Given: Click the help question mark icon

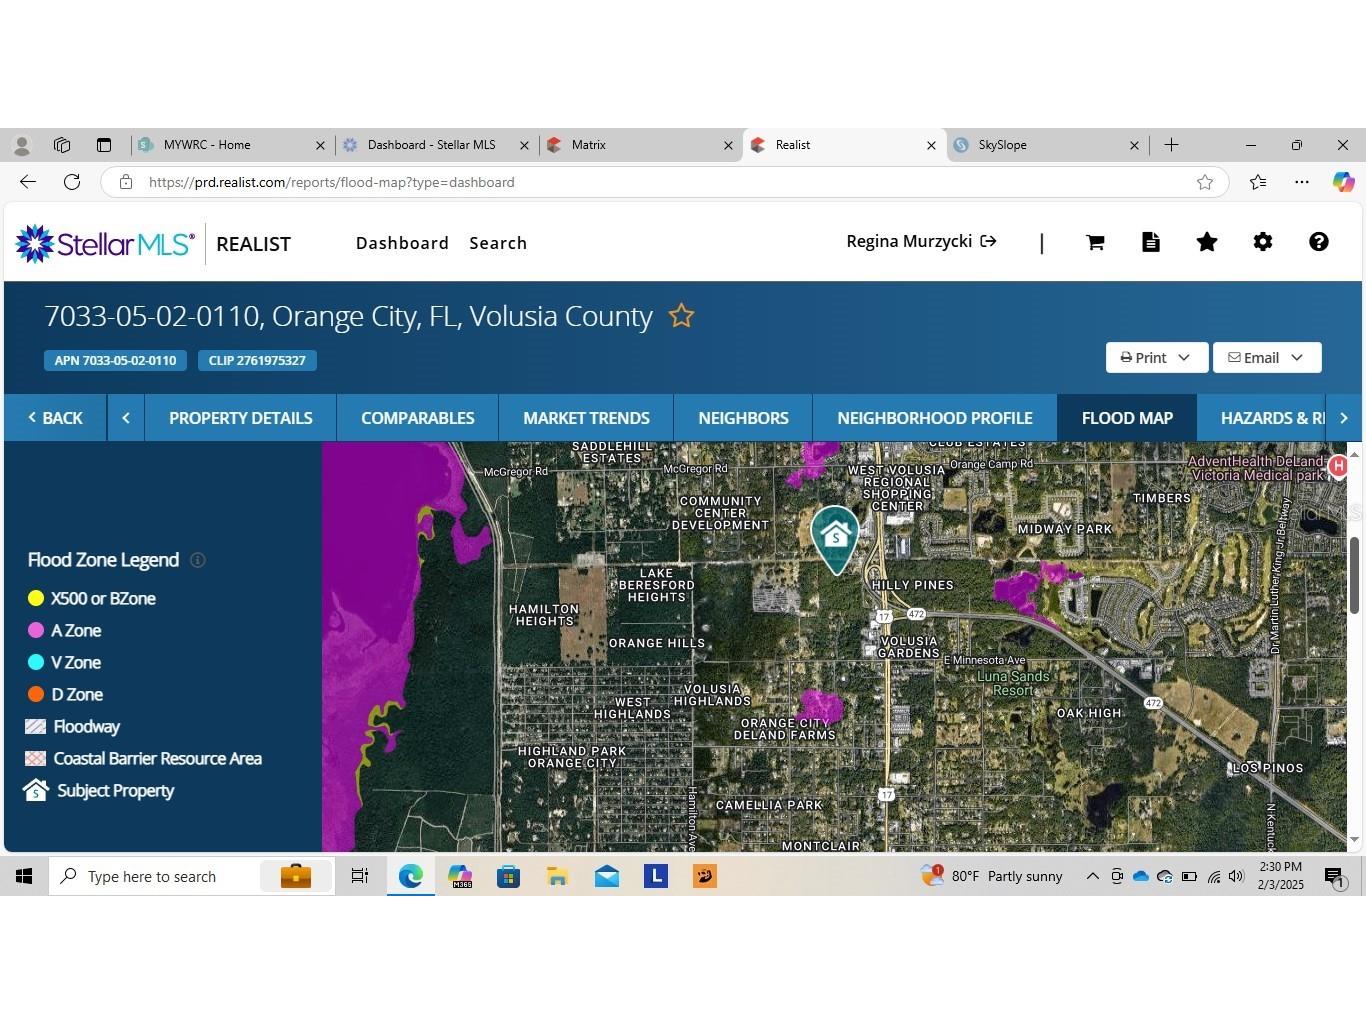Looking at the screenshot, I should coord(1319,242).
